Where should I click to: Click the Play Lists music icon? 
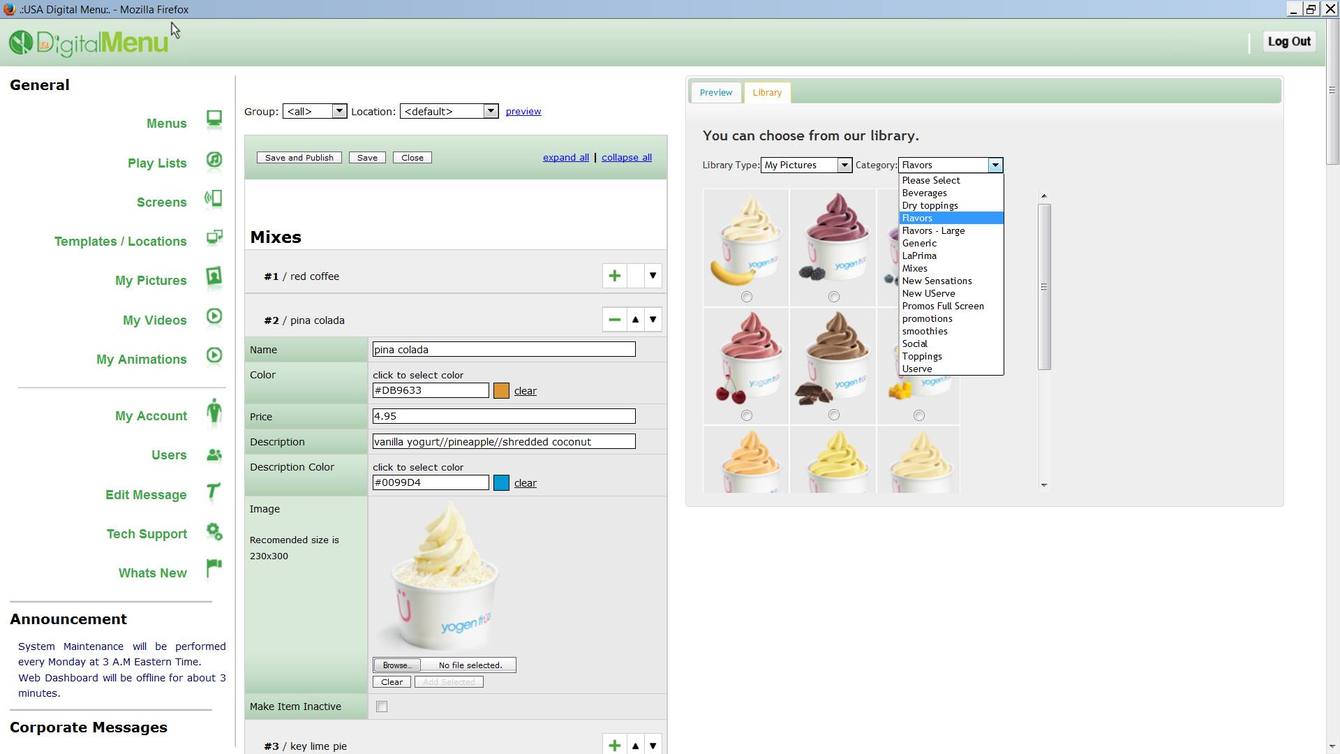click(x=214, y=160)
